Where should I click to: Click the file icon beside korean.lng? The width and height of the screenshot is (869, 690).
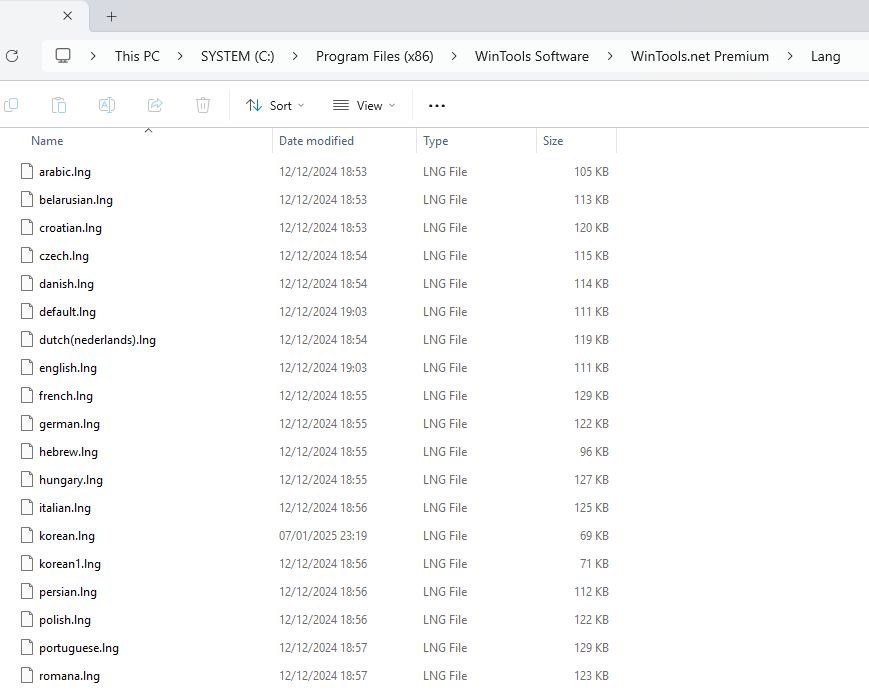pos(25,535)
